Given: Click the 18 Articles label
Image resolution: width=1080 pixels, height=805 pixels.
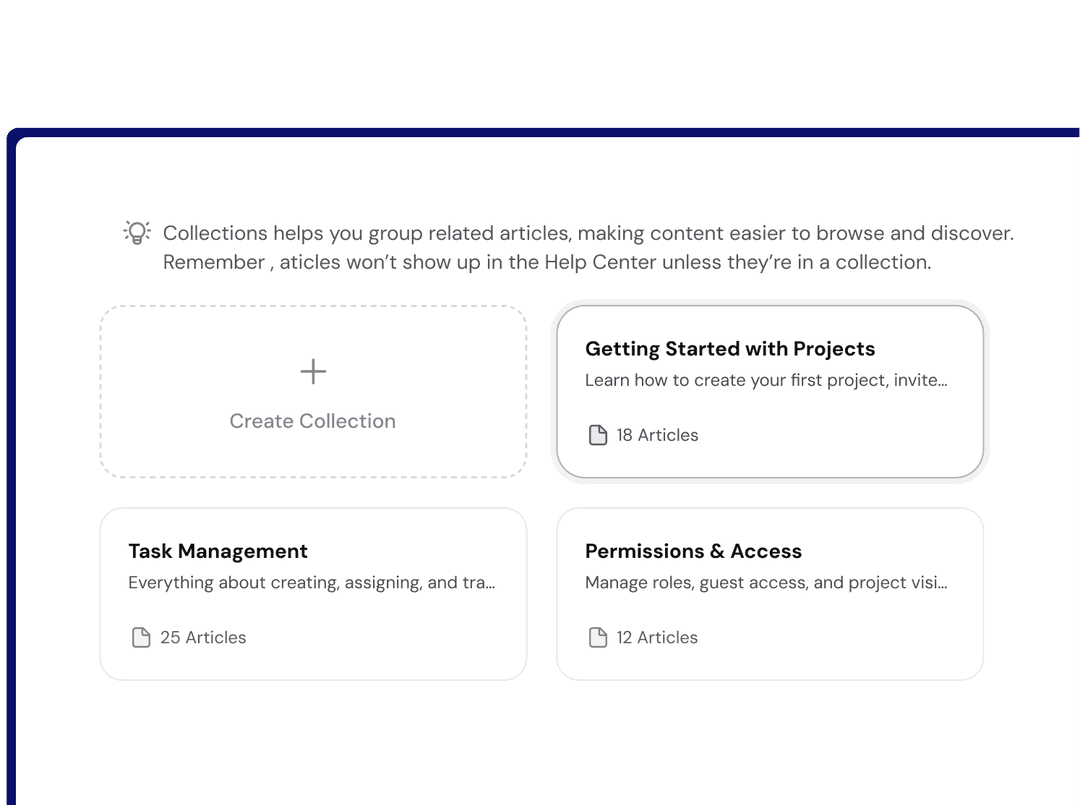Looking at the screenshot, I should point(656,435).
